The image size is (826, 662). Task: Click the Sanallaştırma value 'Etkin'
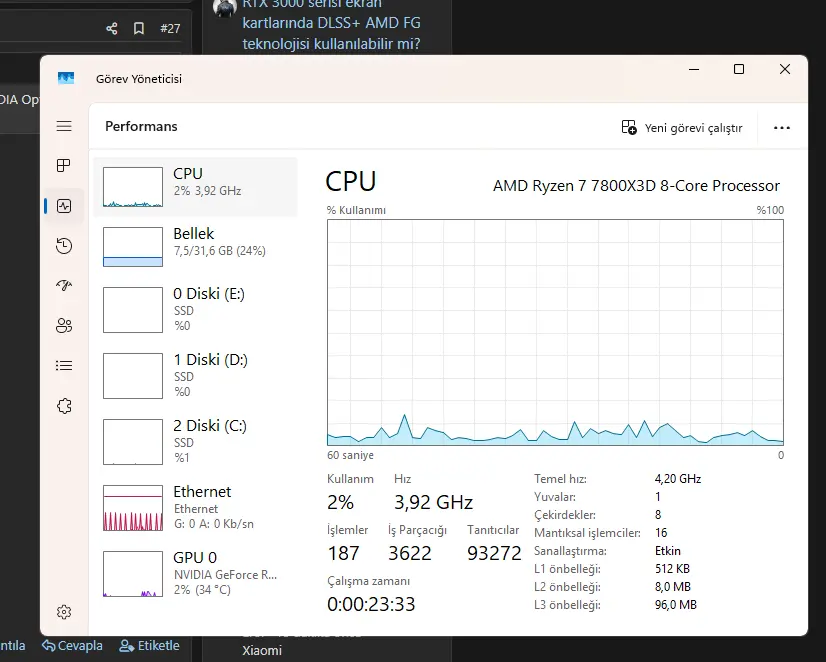668,551
